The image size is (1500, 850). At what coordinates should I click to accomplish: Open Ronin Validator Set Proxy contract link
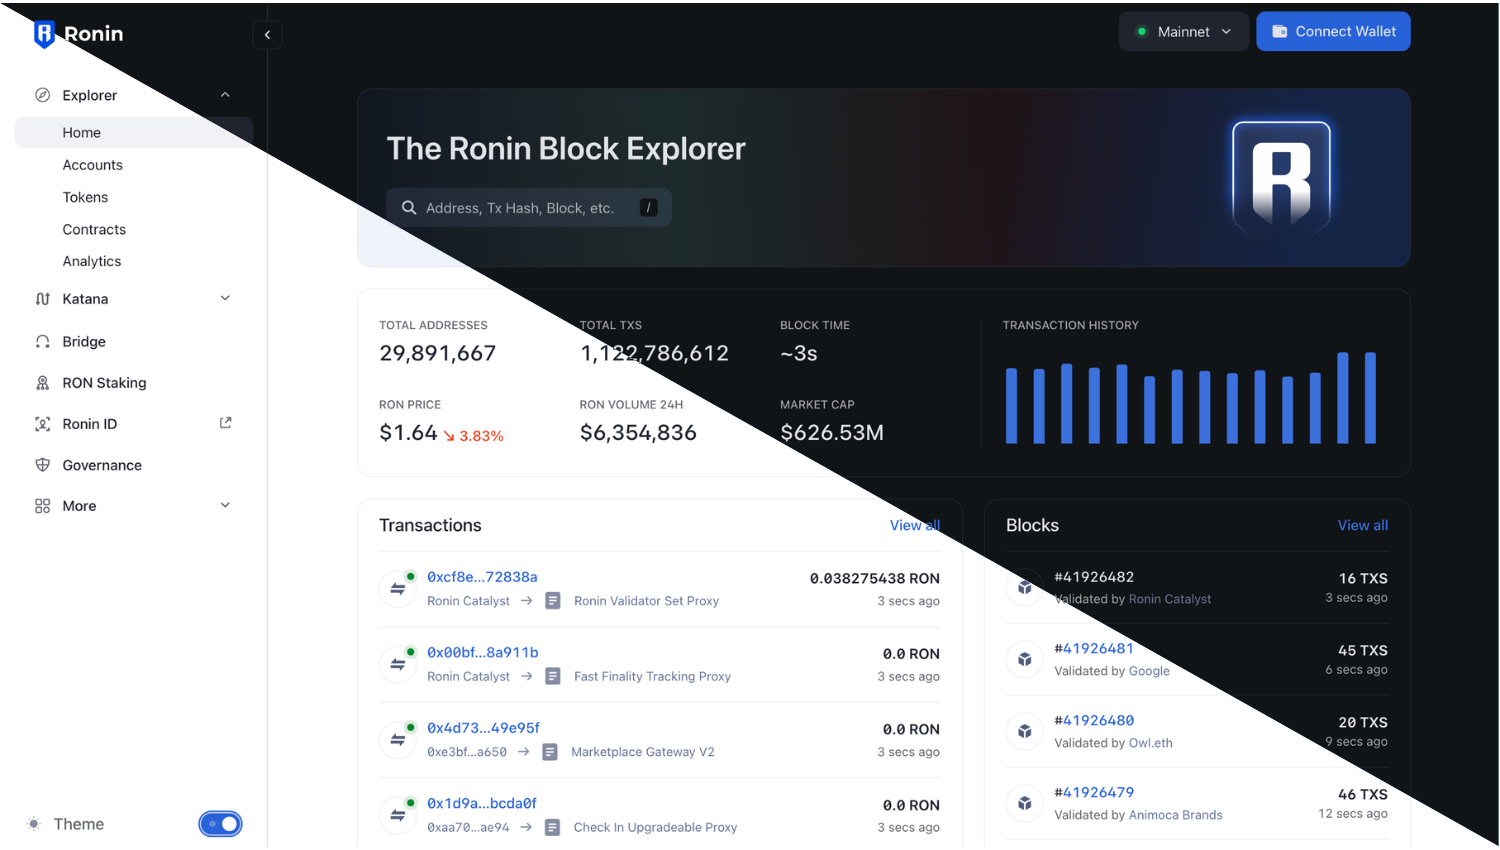click(x=646, y=601)
